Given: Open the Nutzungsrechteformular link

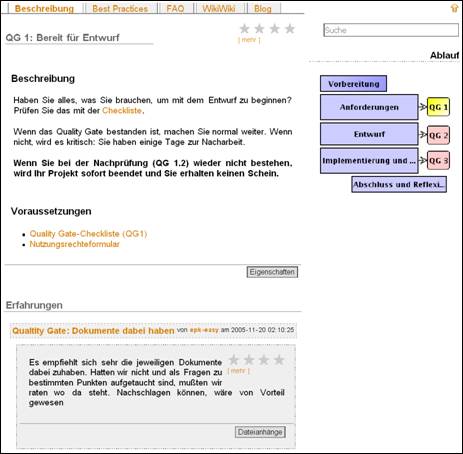Looking at the screenshot, I should (74, 244).
